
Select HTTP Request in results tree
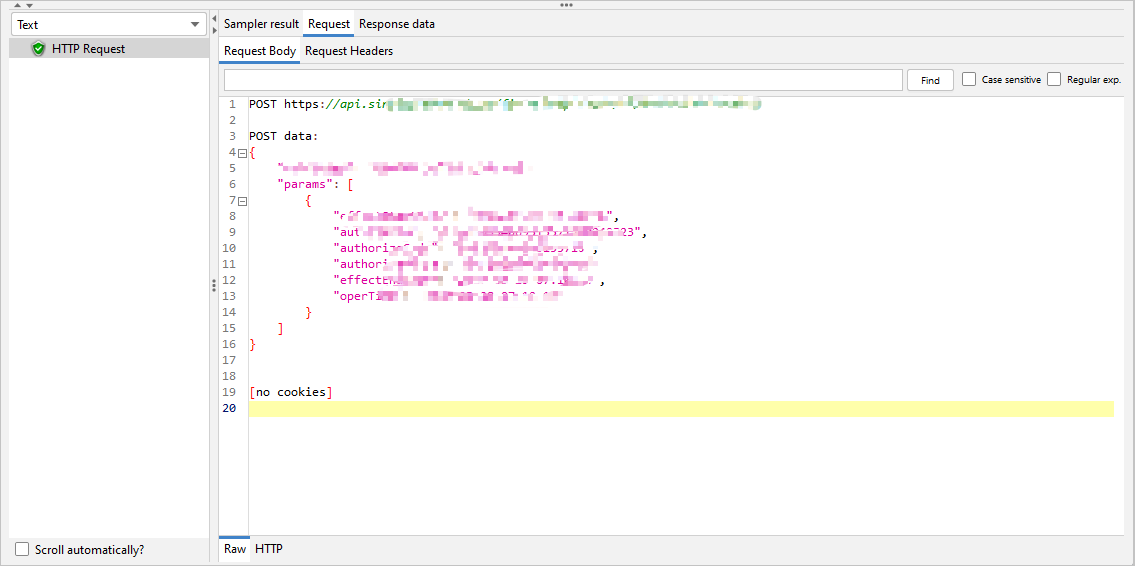[88, 49]
